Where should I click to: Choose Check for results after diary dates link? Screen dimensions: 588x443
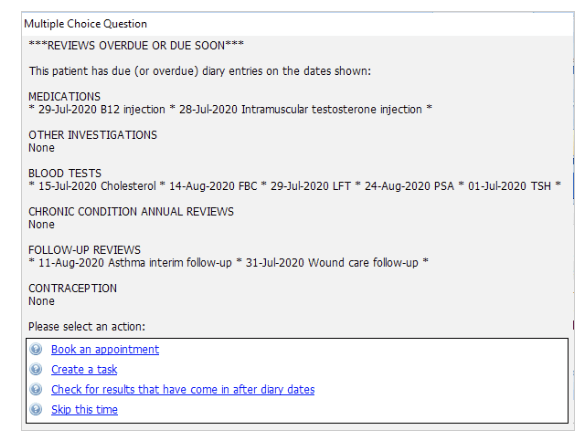tap(183, 389)
